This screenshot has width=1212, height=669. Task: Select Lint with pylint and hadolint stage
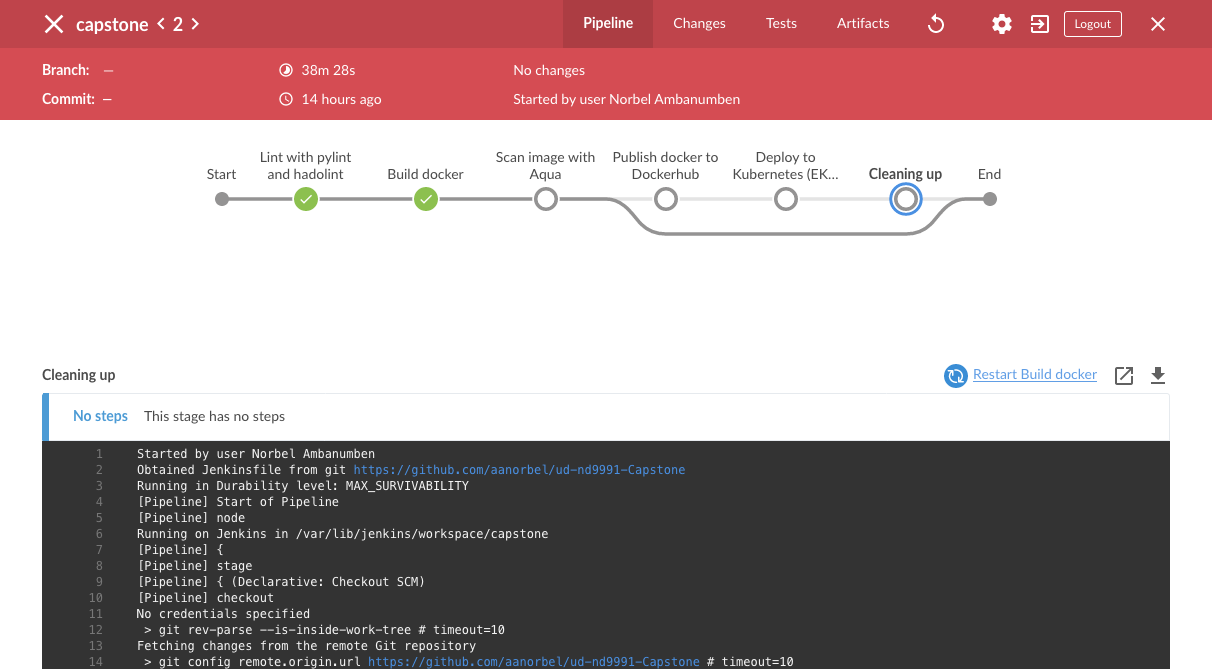[306, 200]
